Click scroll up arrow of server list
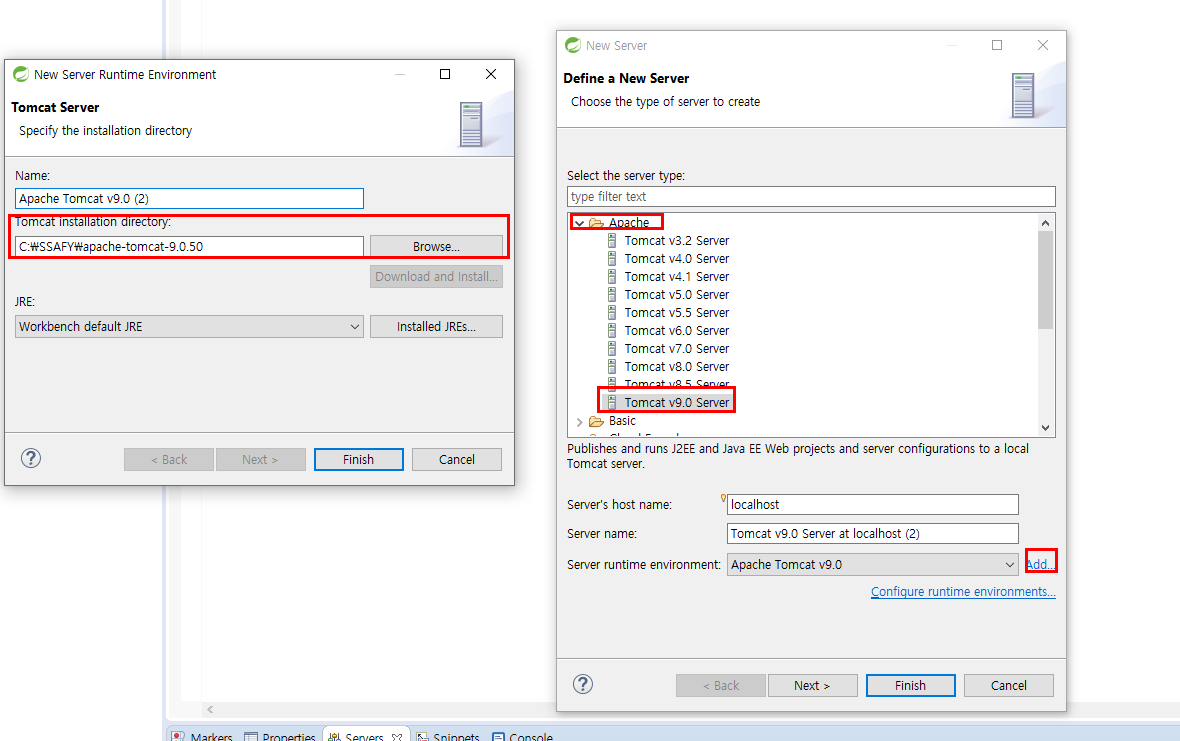 [1045, 223]
